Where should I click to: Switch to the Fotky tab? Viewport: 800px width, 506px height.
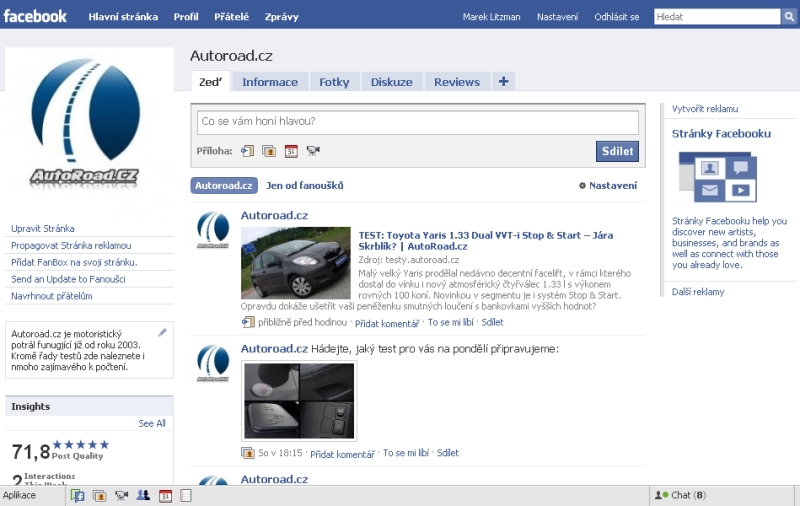(x=334, y=82)
